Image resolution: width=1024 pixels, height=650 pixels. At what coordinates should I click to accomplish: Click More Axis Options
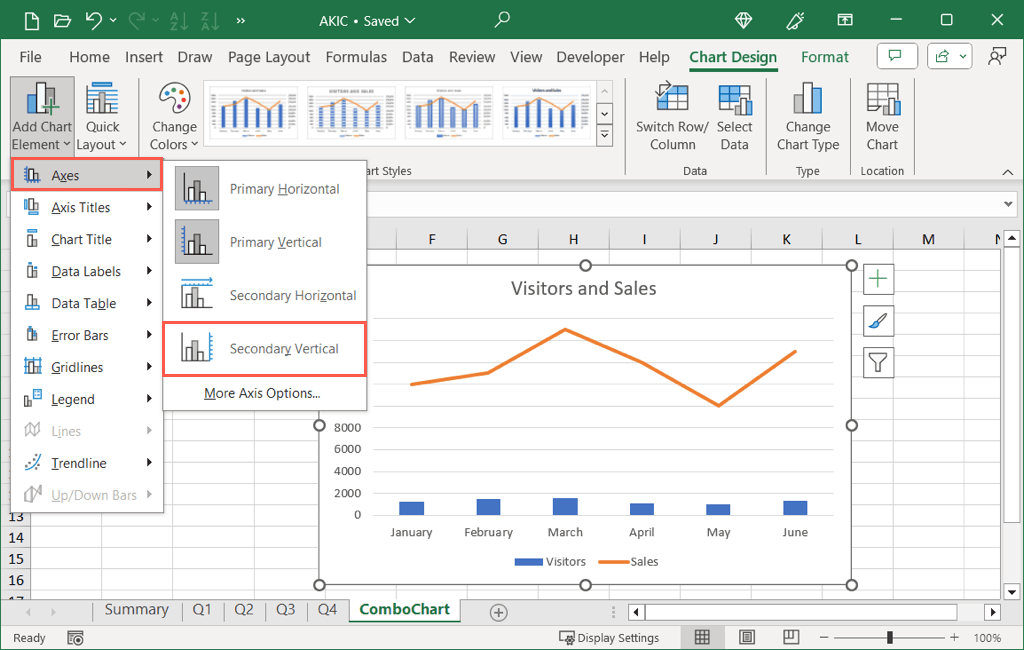coord(262,393)
